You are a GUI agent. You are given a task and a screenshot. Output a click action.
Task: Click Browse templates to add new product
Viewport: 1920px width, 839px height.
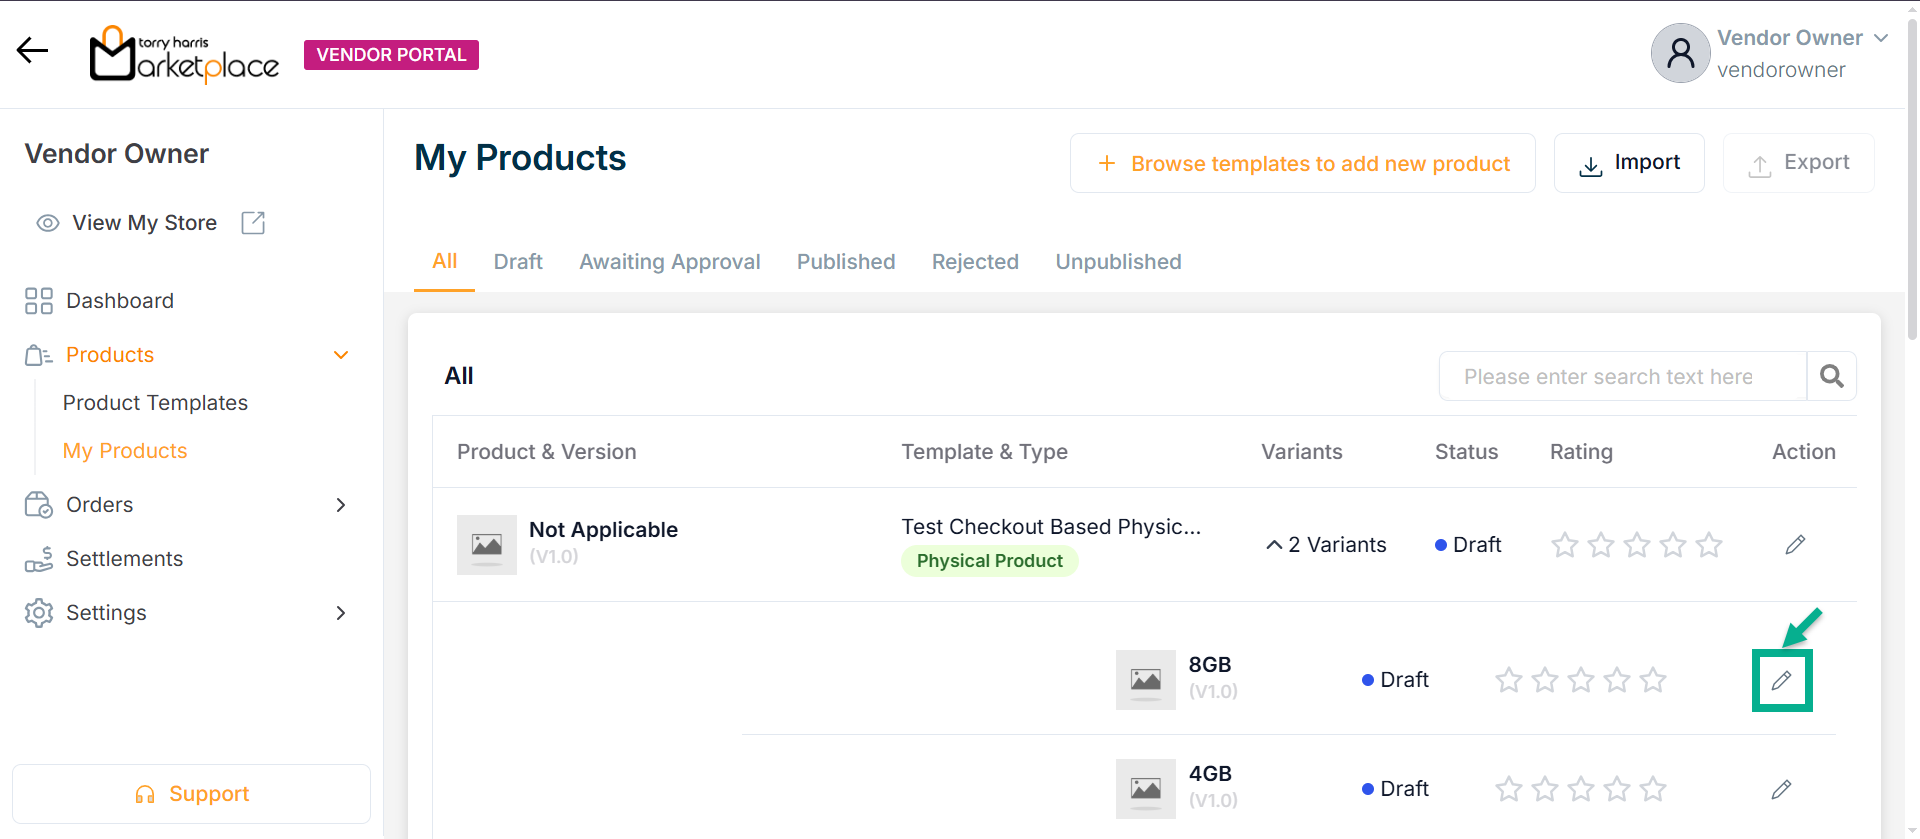(x=1302, y=163)
